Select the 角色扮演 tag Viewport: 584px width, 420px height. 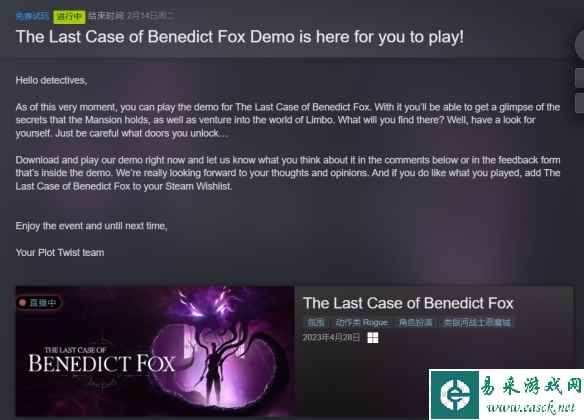click(x=415, y=323)
